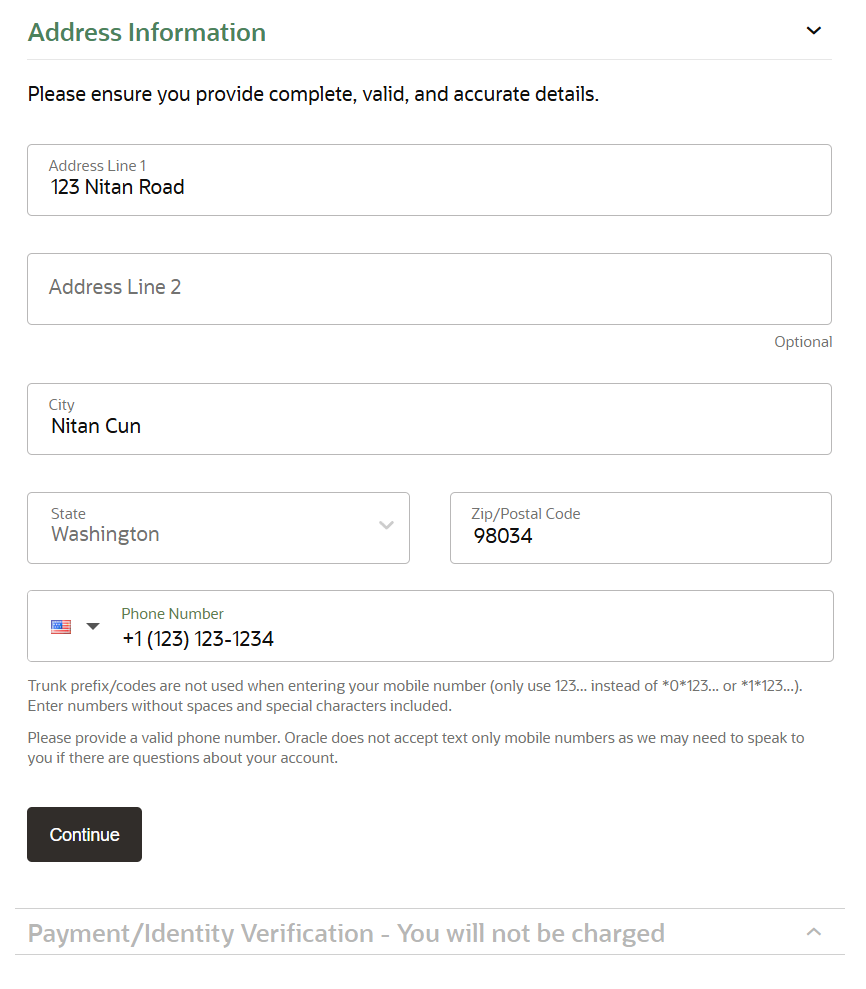Click the valid phone number notice text
Screen dimensions: 866x989
pos(415,748)
